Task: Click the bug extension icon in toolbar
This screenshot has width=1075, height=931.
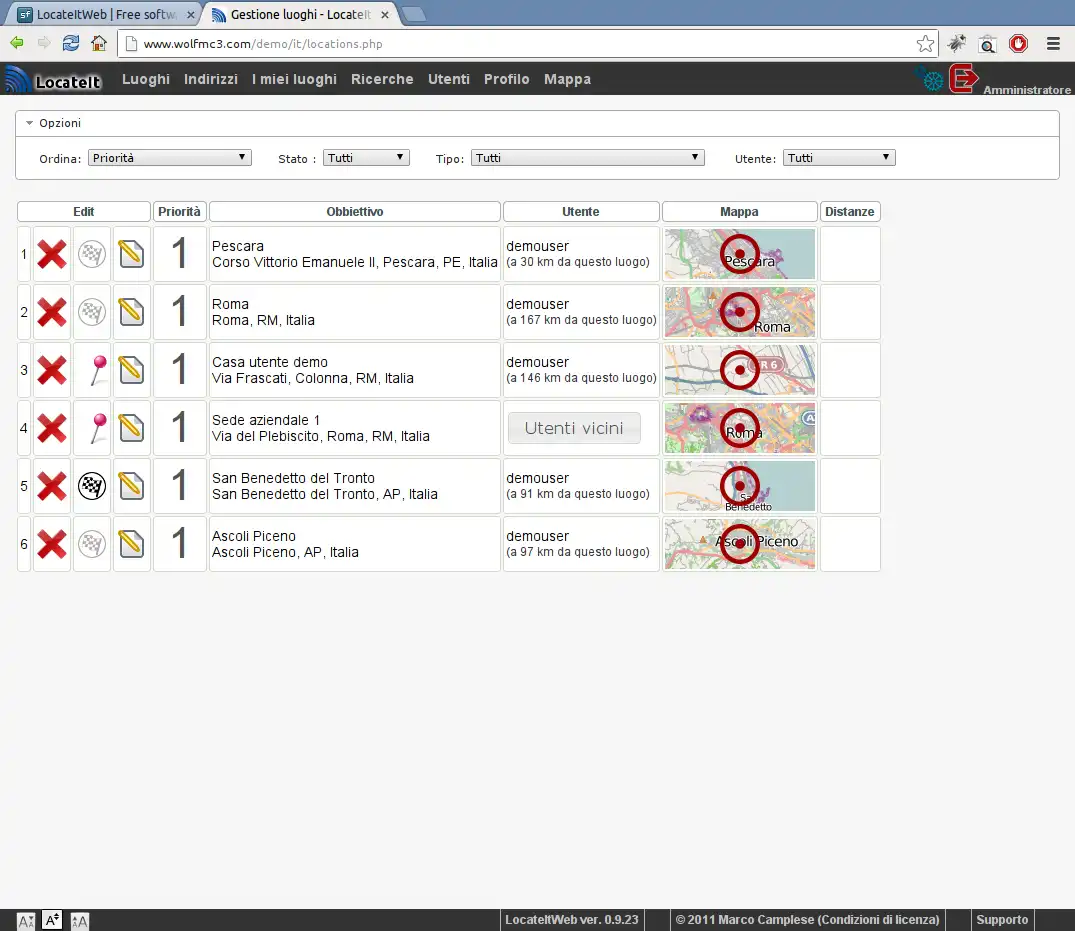Action: pyautogui.click(x=956, y=44)
